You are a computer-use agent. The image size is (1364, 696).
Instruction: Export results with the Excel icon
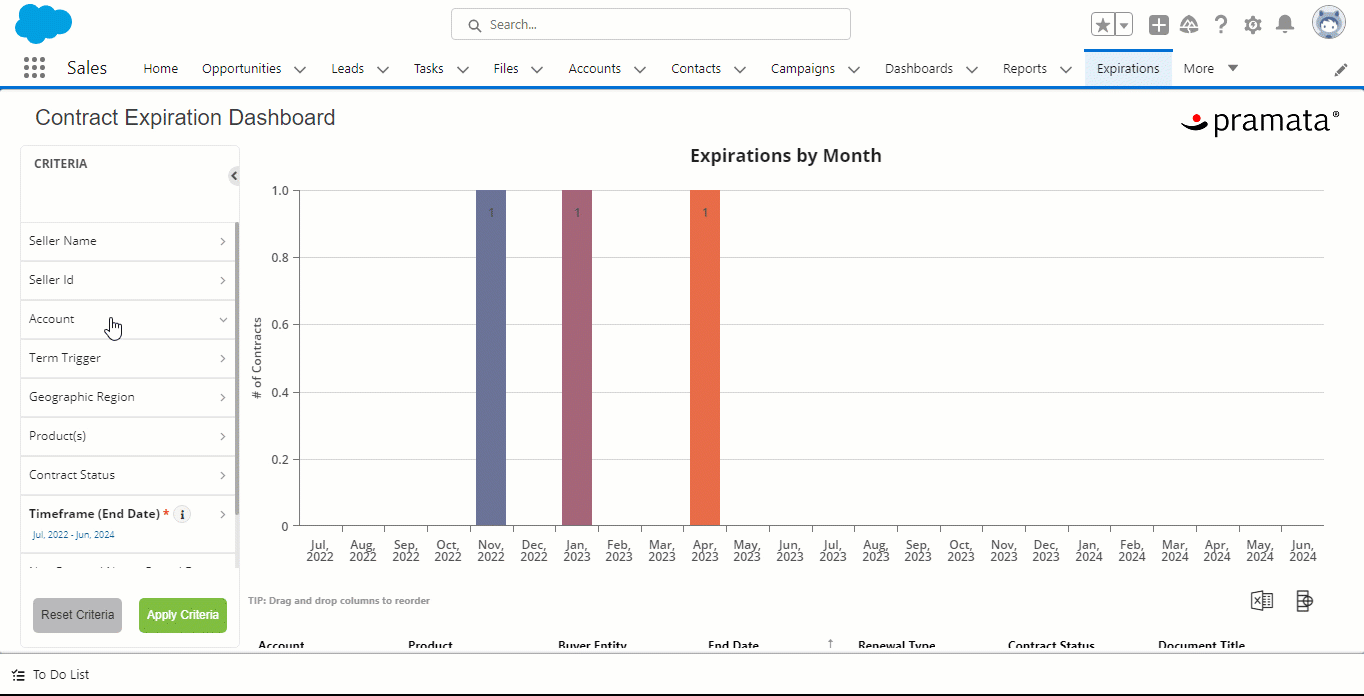(x=1262, y=600)
